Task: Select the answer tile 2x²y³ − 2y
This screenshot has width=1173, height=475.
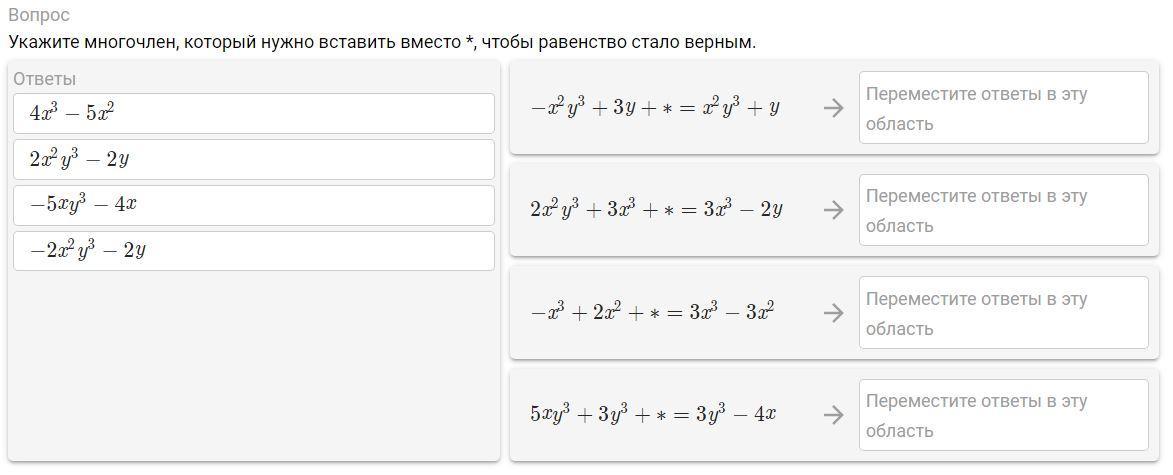Action: 254,159
